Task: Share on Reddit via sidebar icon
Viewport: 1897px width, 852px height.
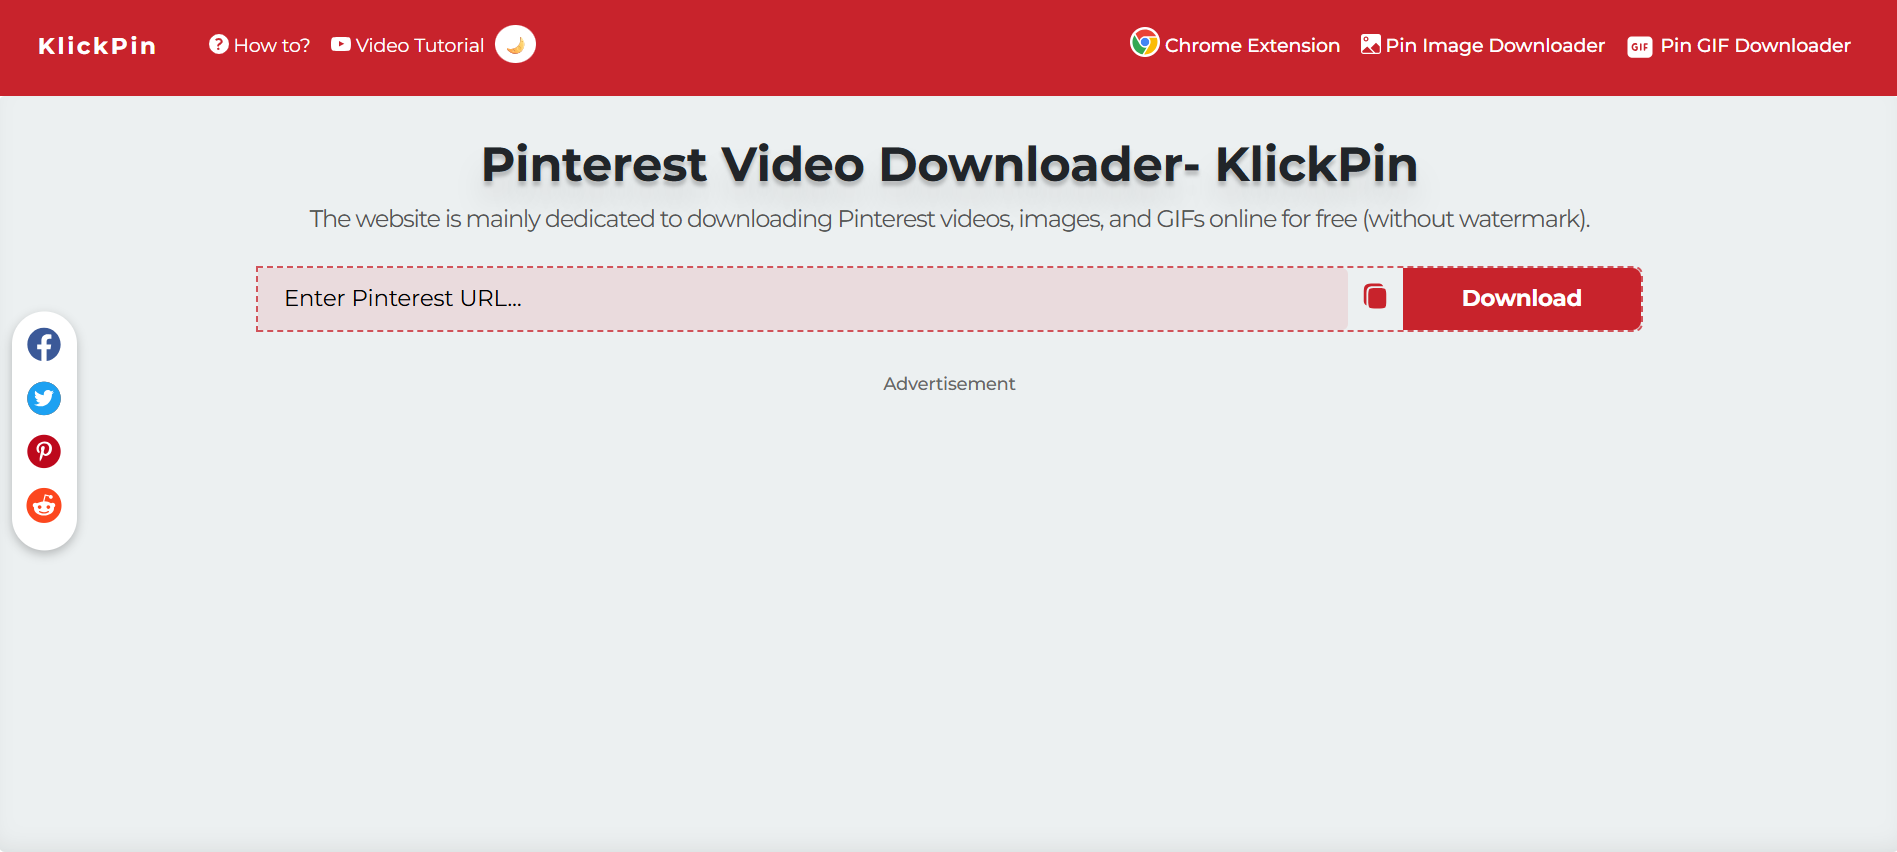Action: point(44,506)
